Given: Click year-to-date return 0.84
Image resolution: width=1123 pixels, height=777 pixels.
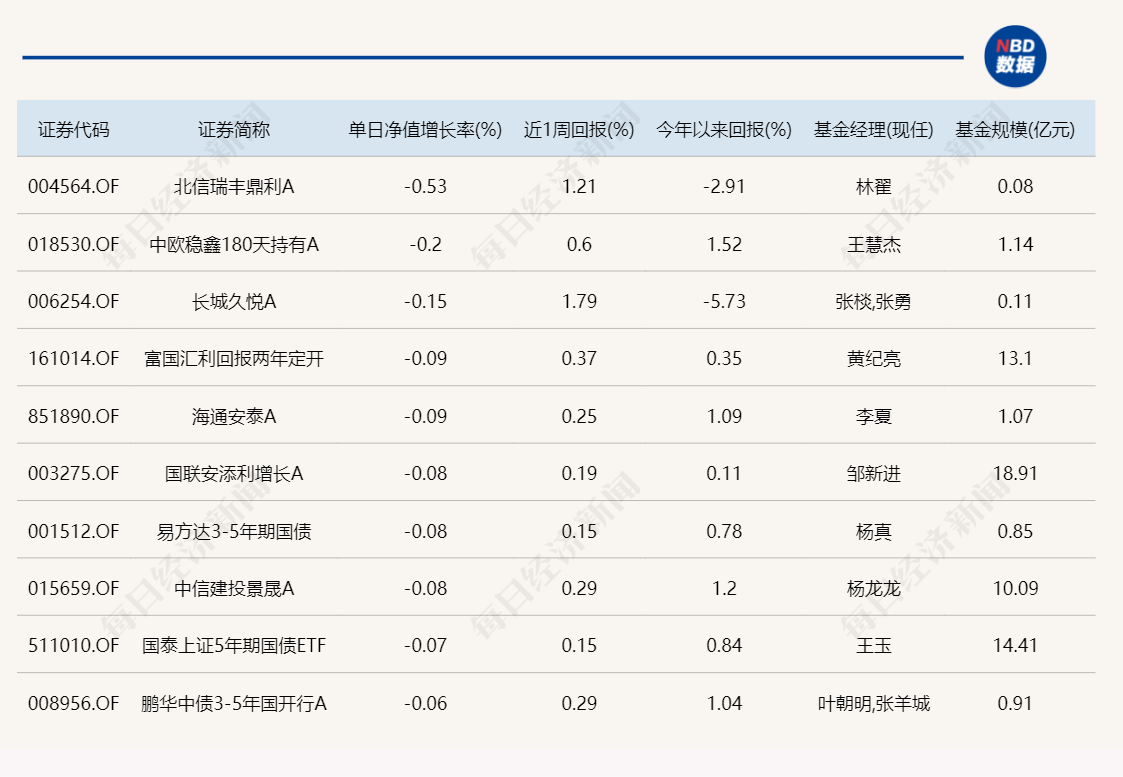Looking at the screenshot, I should coord(724,645).
